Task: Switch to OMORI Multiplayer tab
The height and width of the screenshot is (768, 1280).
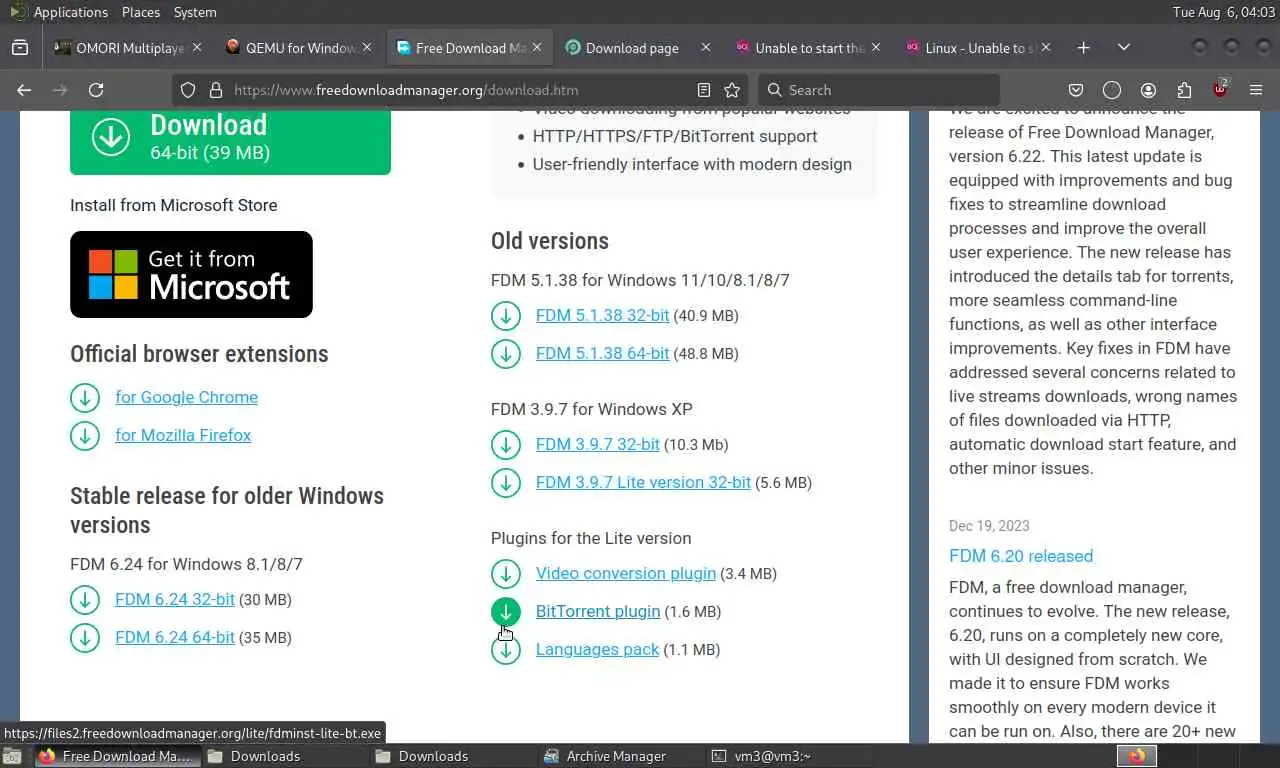Action: click(x=130, y=48)
